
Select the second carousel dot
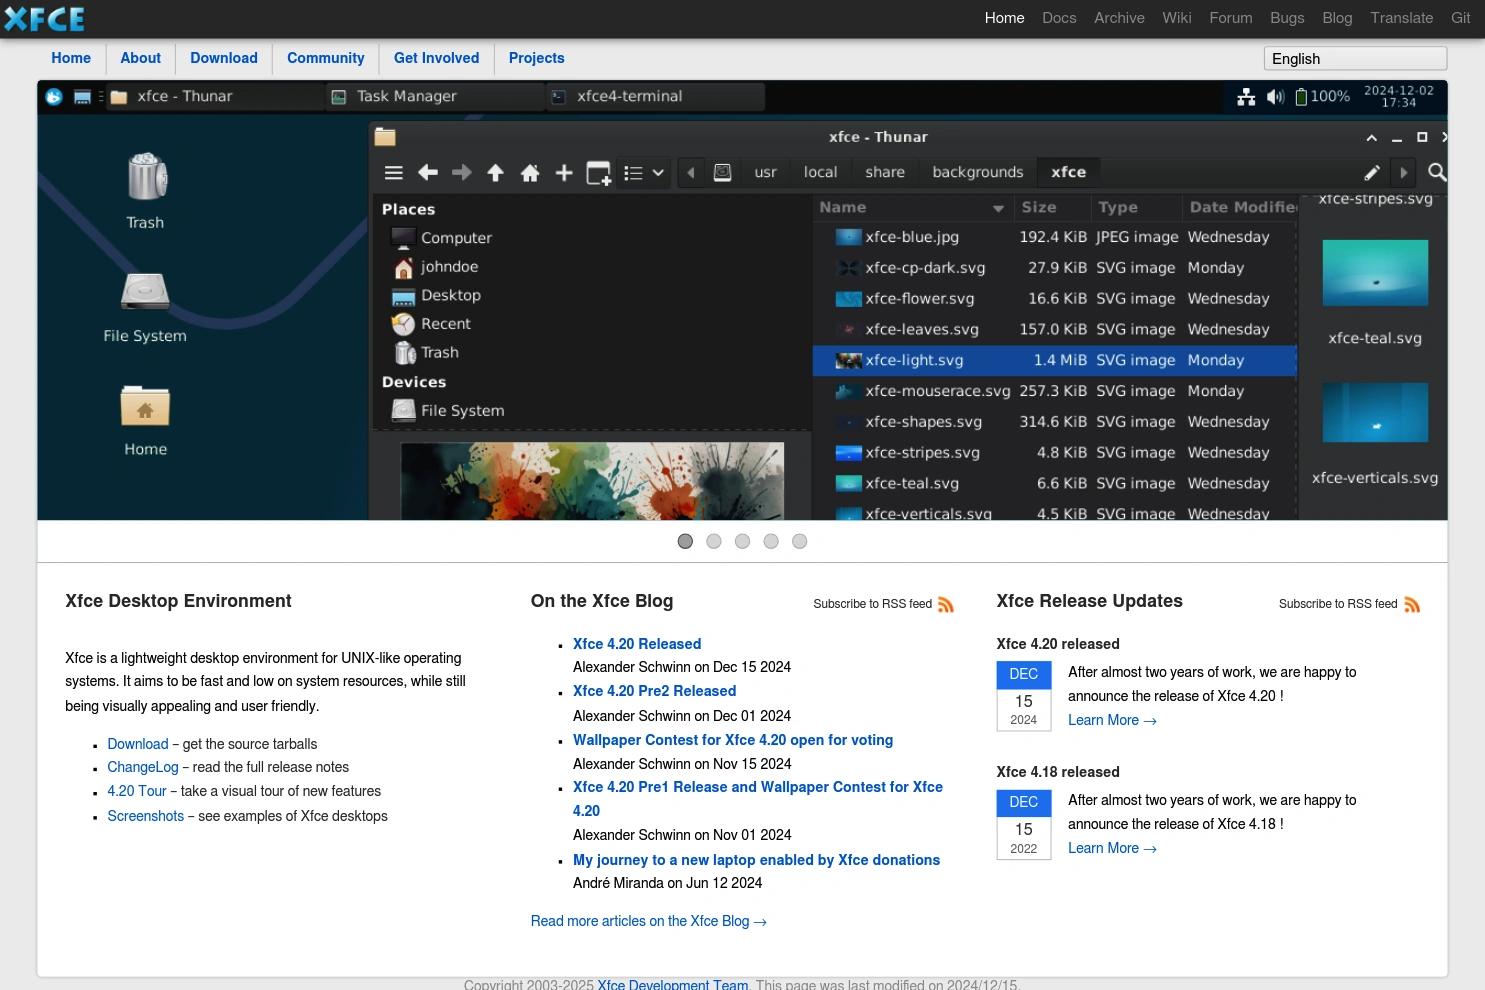point(714,541)
